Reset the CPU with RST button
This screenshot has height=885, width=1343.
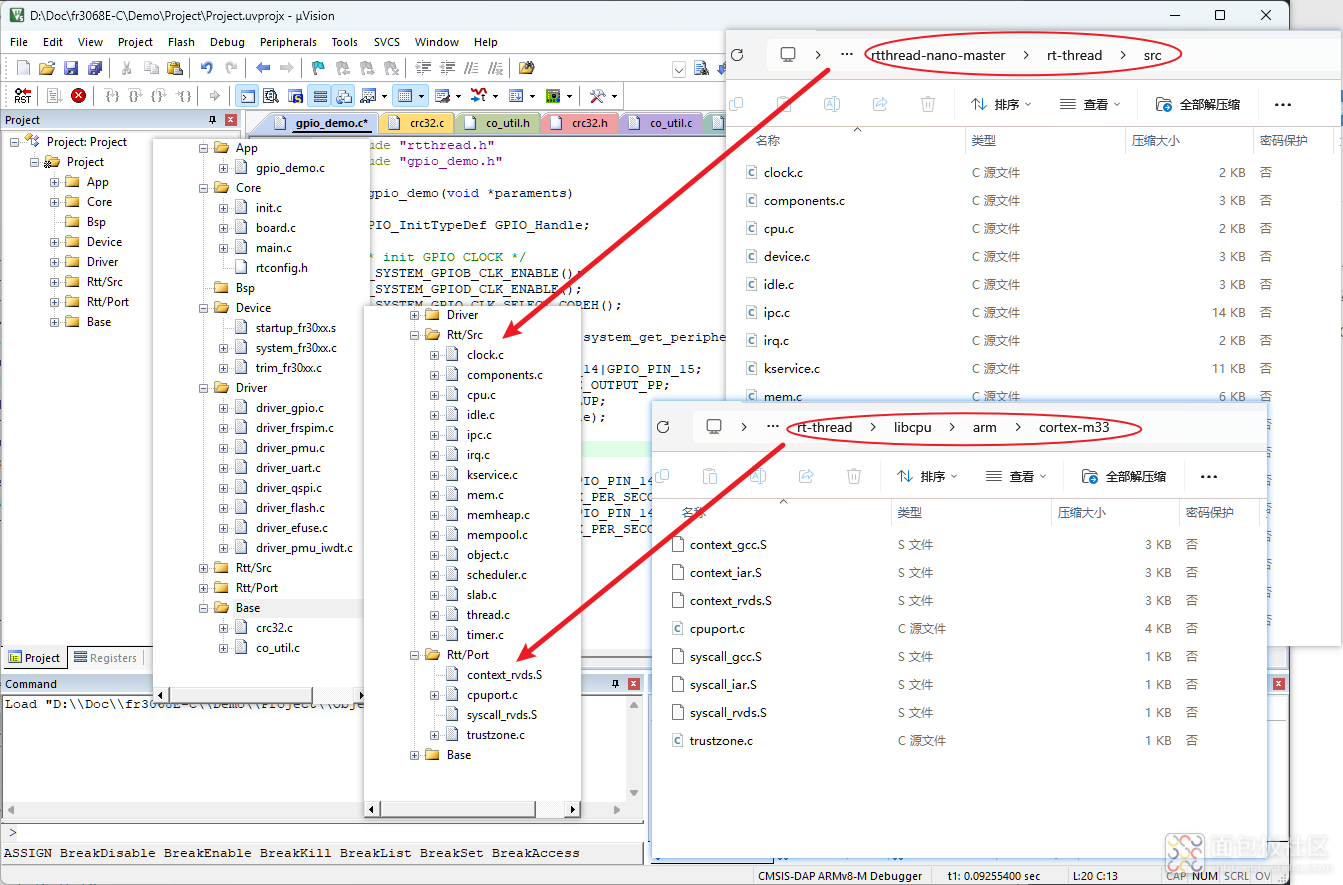(22, 96)
